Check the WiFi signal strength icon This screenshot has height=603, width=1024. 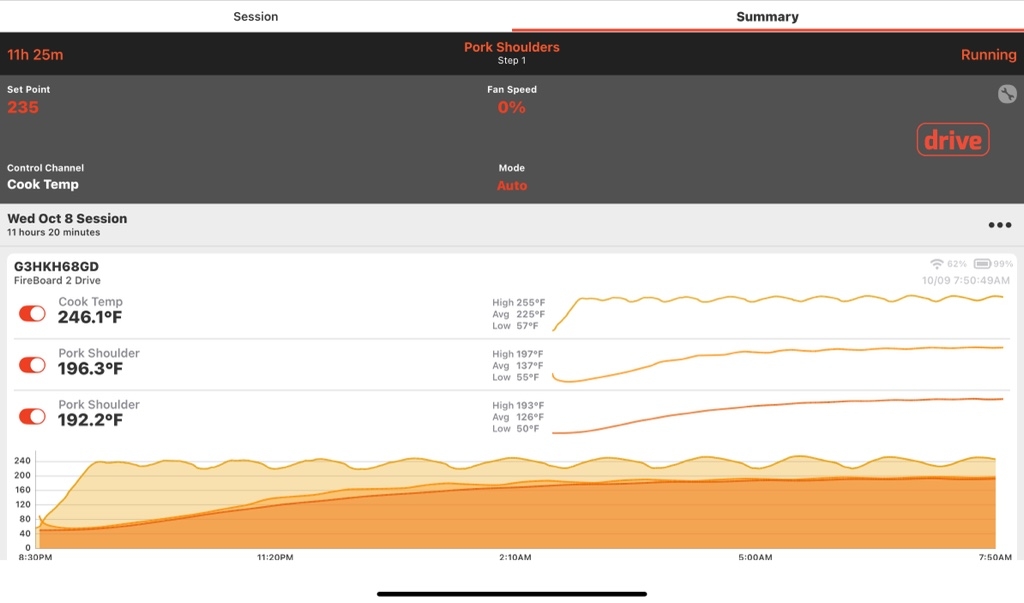(937, 264)
